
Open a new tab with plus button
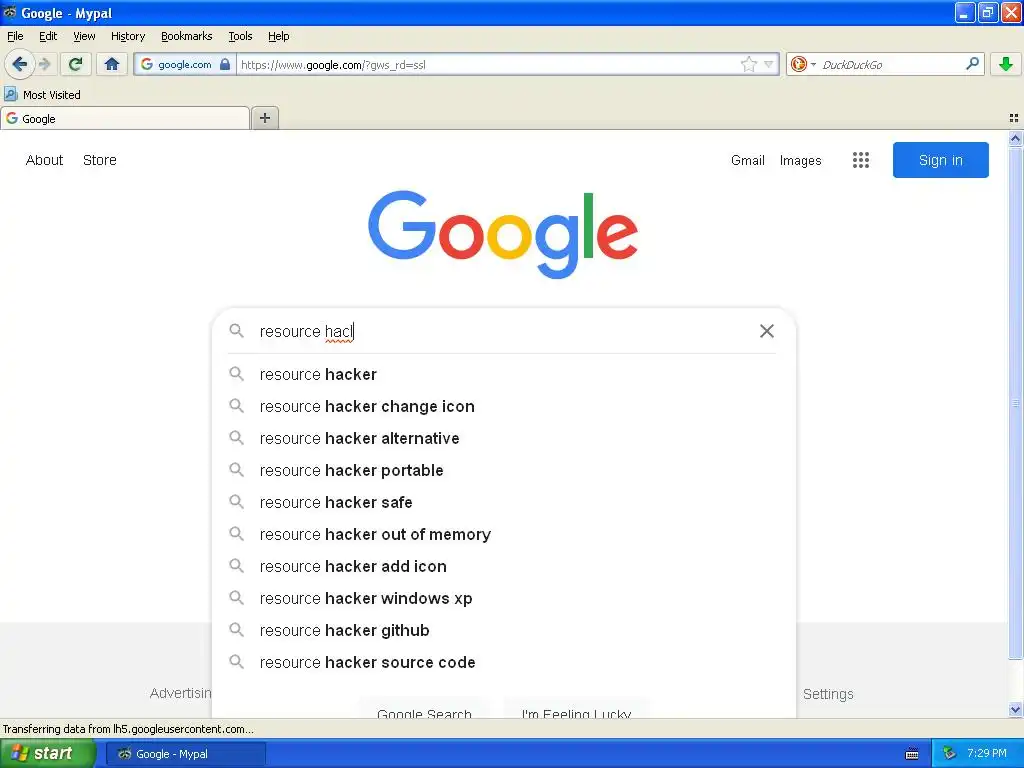[264, 118]
